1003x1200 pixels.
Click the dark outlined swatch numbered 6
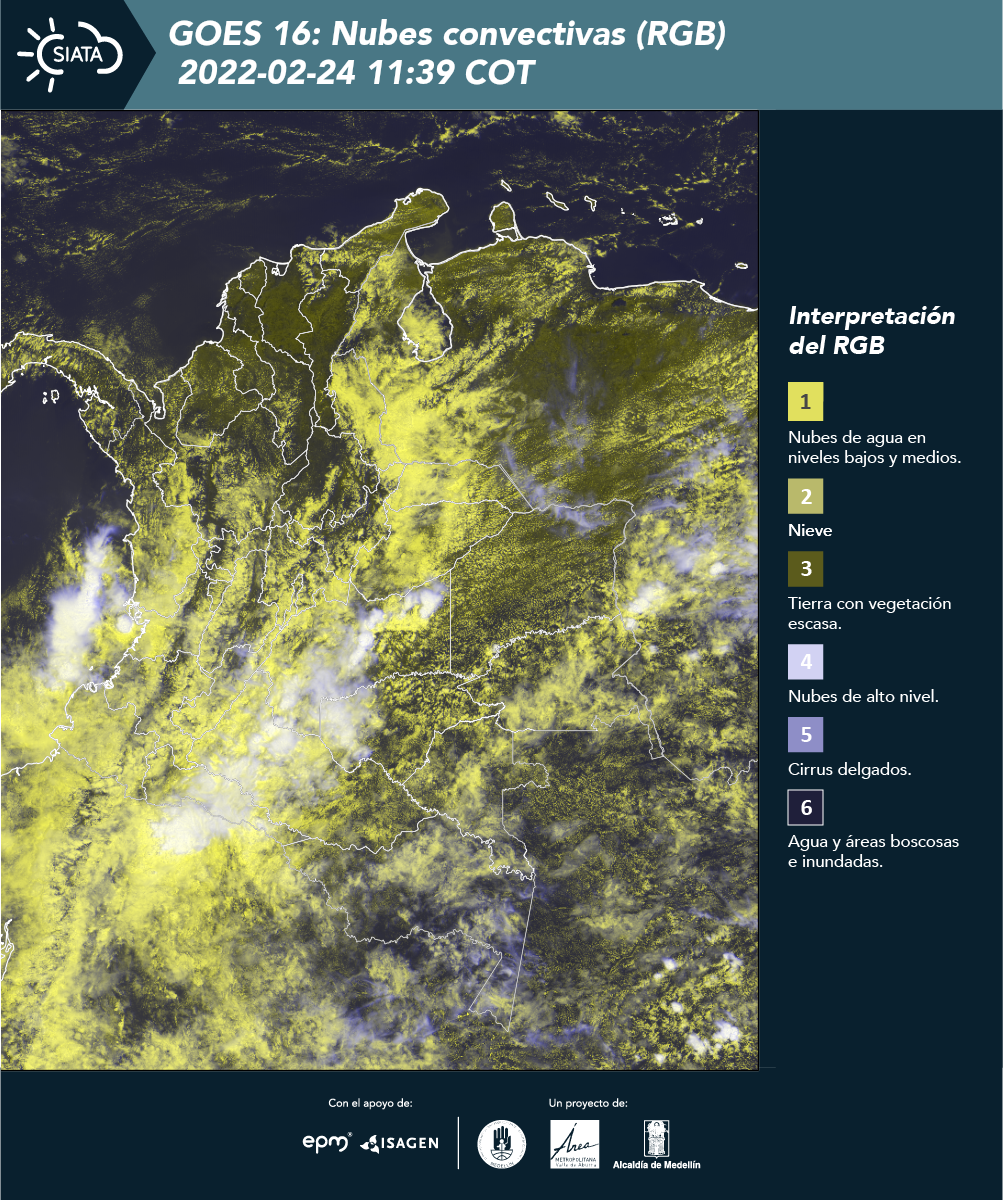click(805, 807)
